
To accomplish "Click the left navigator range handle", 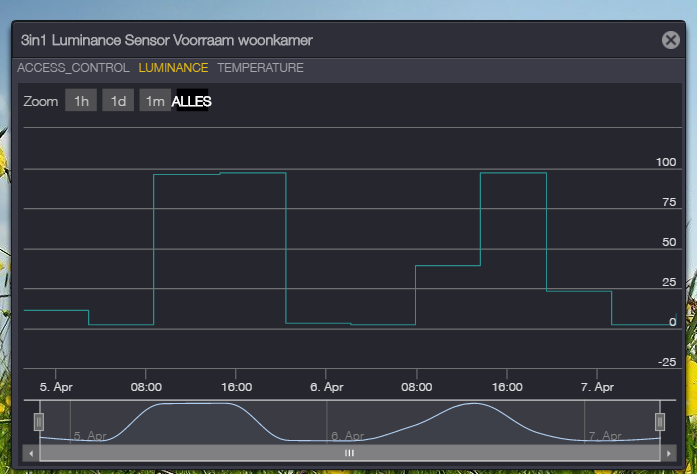I will tap(39, 422).
